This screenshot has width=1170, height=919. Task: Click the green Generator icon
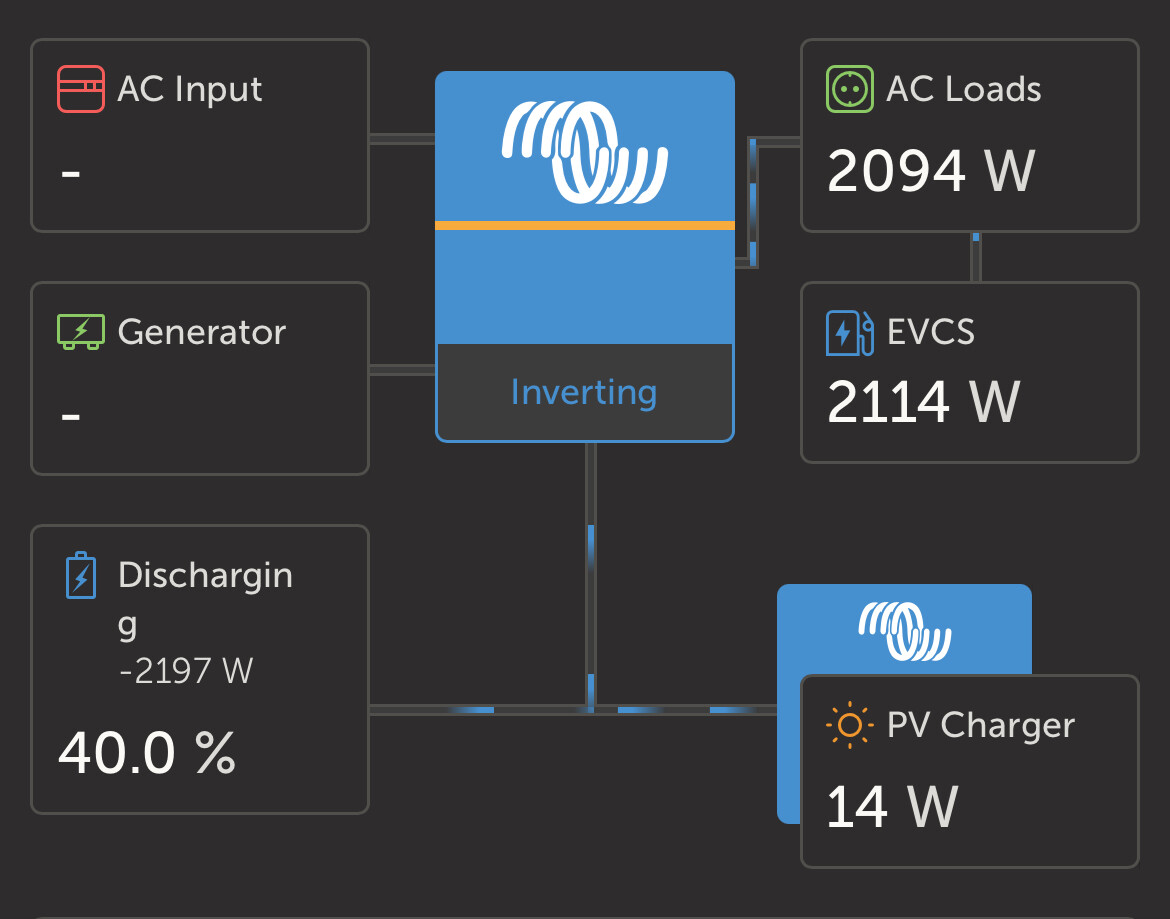pyautogui.click(x=81, y=332)
